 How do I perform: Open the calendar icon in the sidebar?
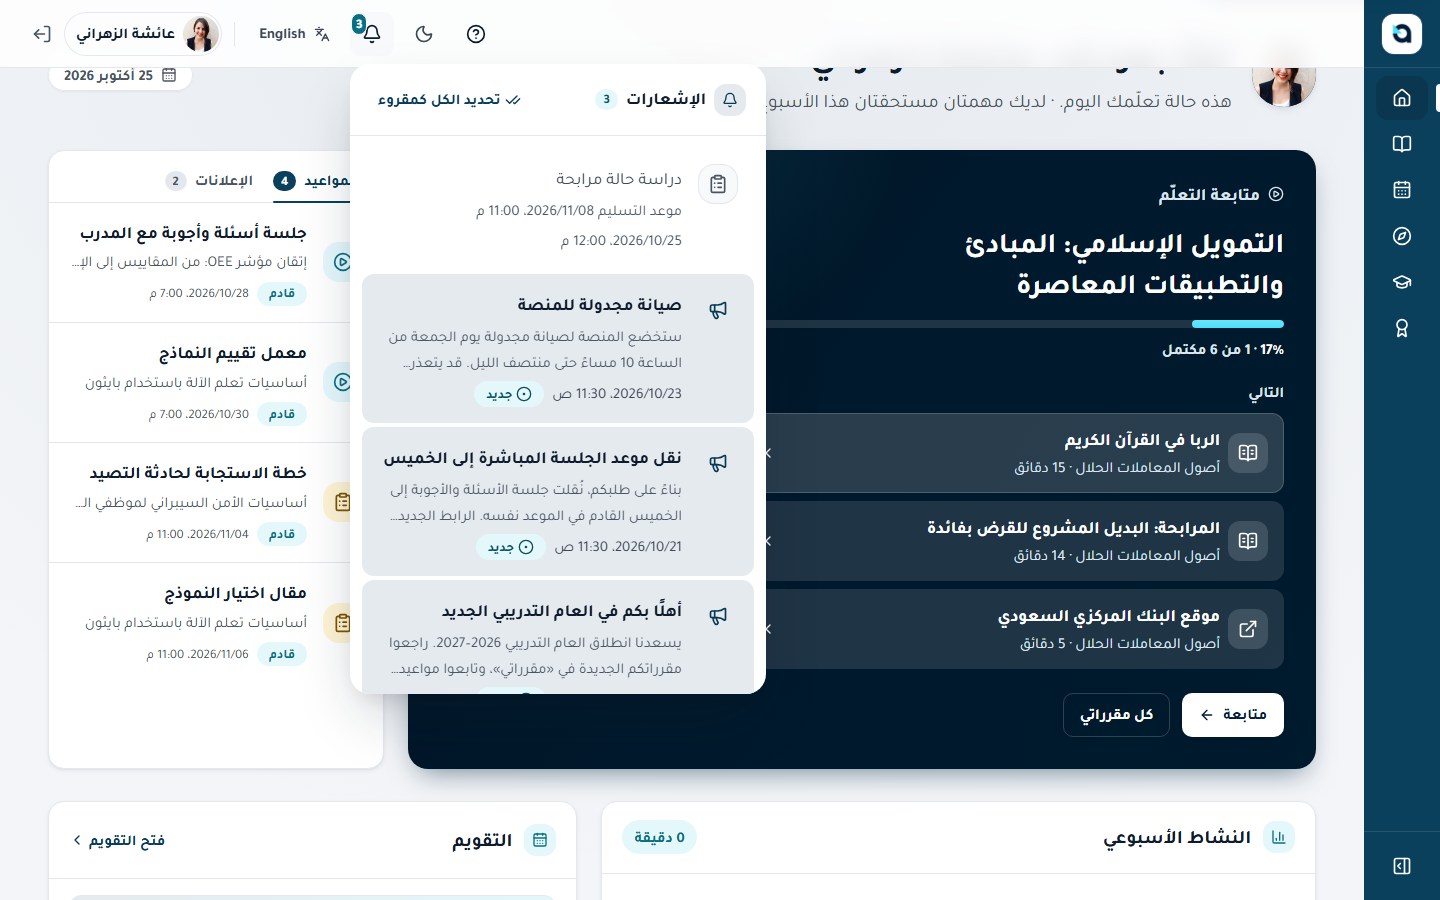tap(1401, 190)
